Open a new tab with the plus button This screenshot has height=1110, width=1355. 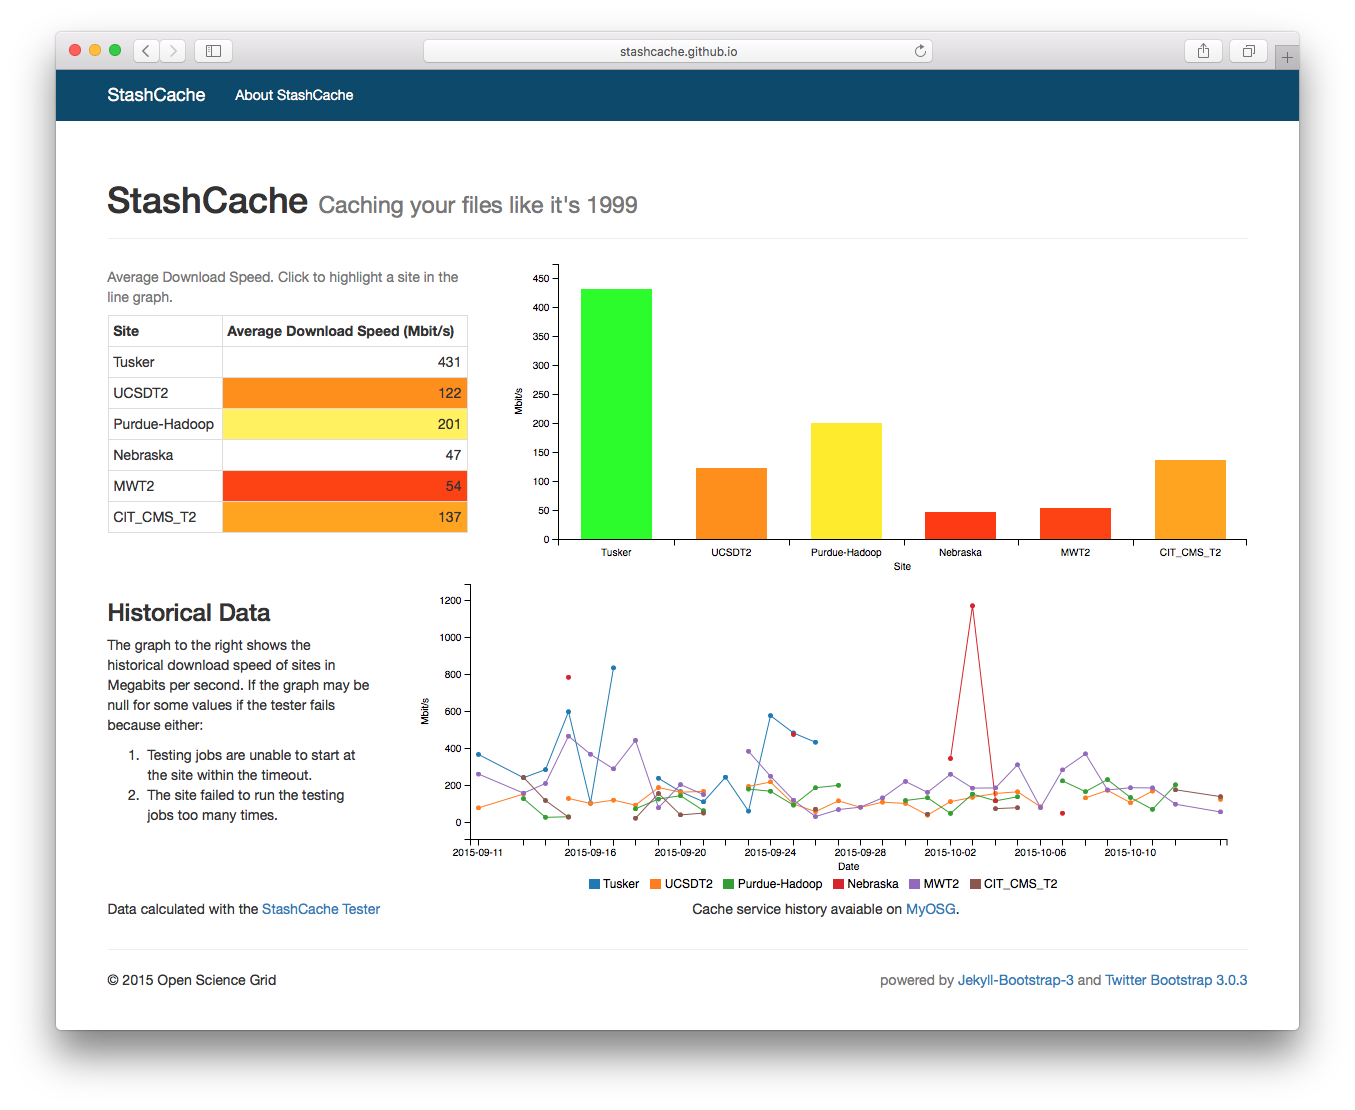point(1287,57)
